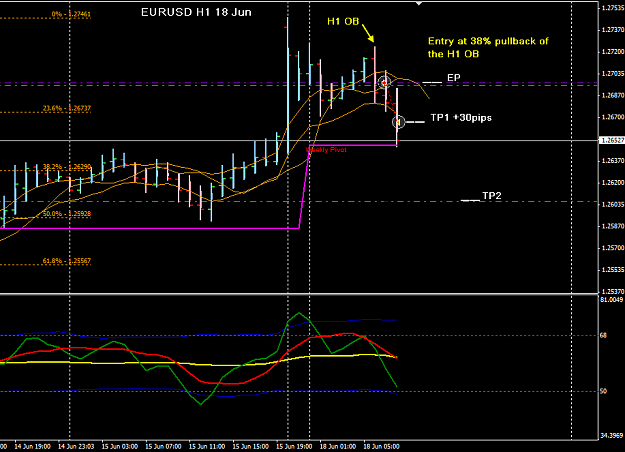625x452 pixels.
Task: Click the EP entry point label
Action: (x=454, y=78)
